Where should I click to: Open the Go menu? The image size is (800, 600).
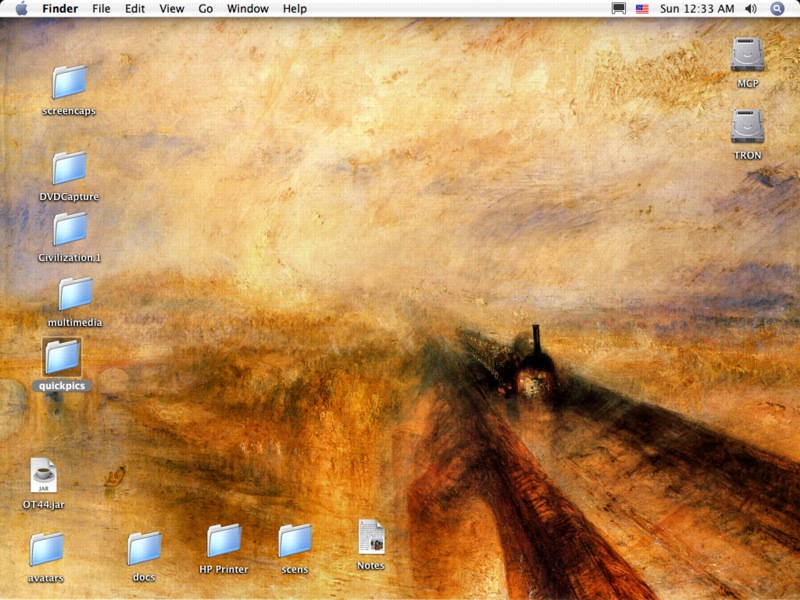[205, 9]
